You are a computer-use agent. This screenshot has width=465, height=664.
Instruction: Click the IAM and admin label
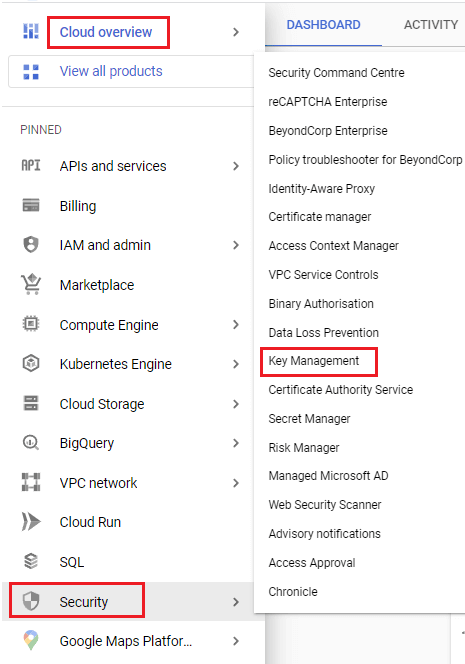pyautogui.click(x=105, y=245)
